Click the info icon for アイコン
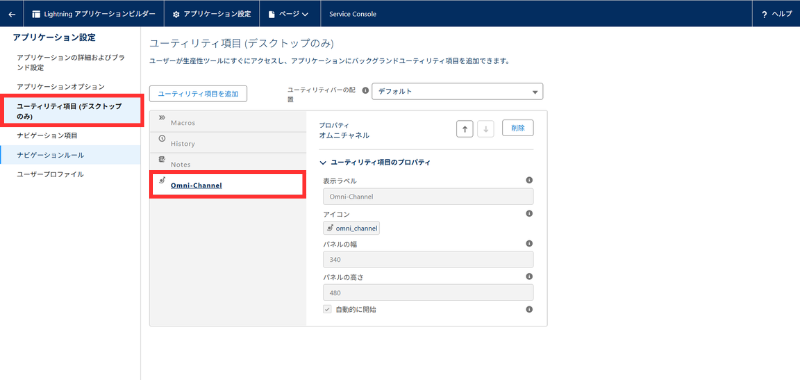 click(529, 214)
